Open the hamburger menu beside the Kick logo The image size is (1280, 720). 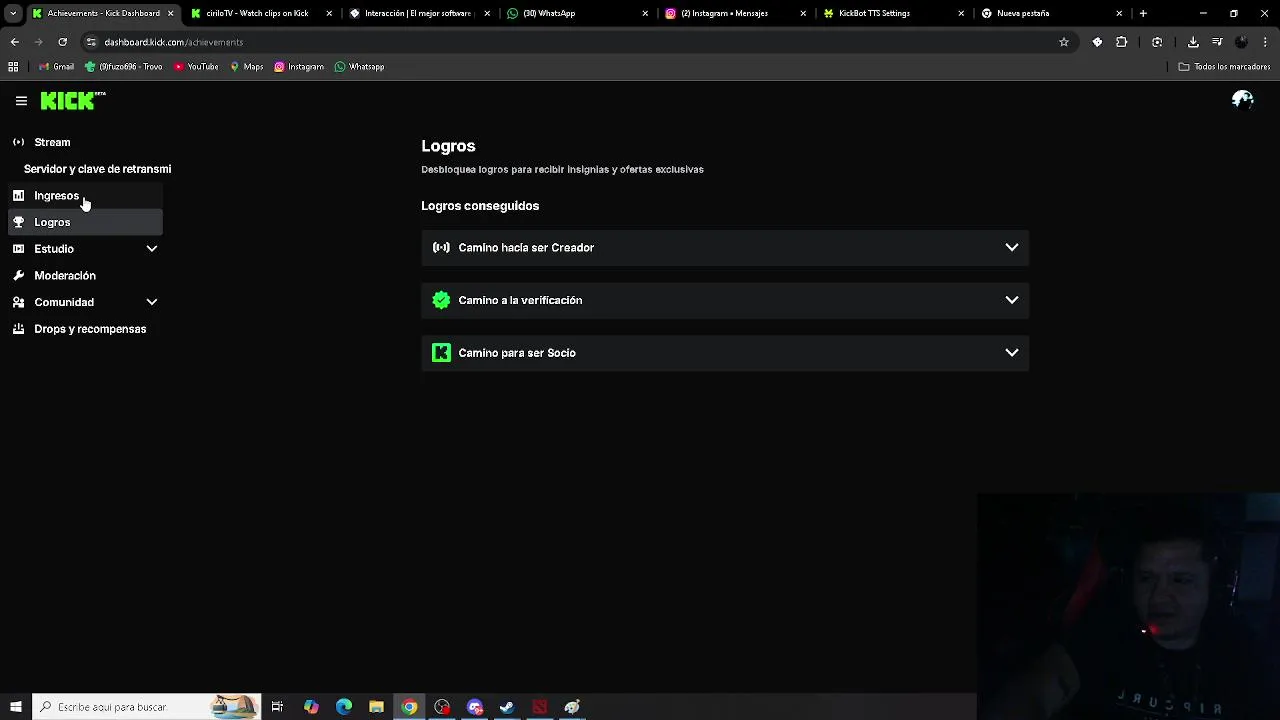[x=21, y=101]
